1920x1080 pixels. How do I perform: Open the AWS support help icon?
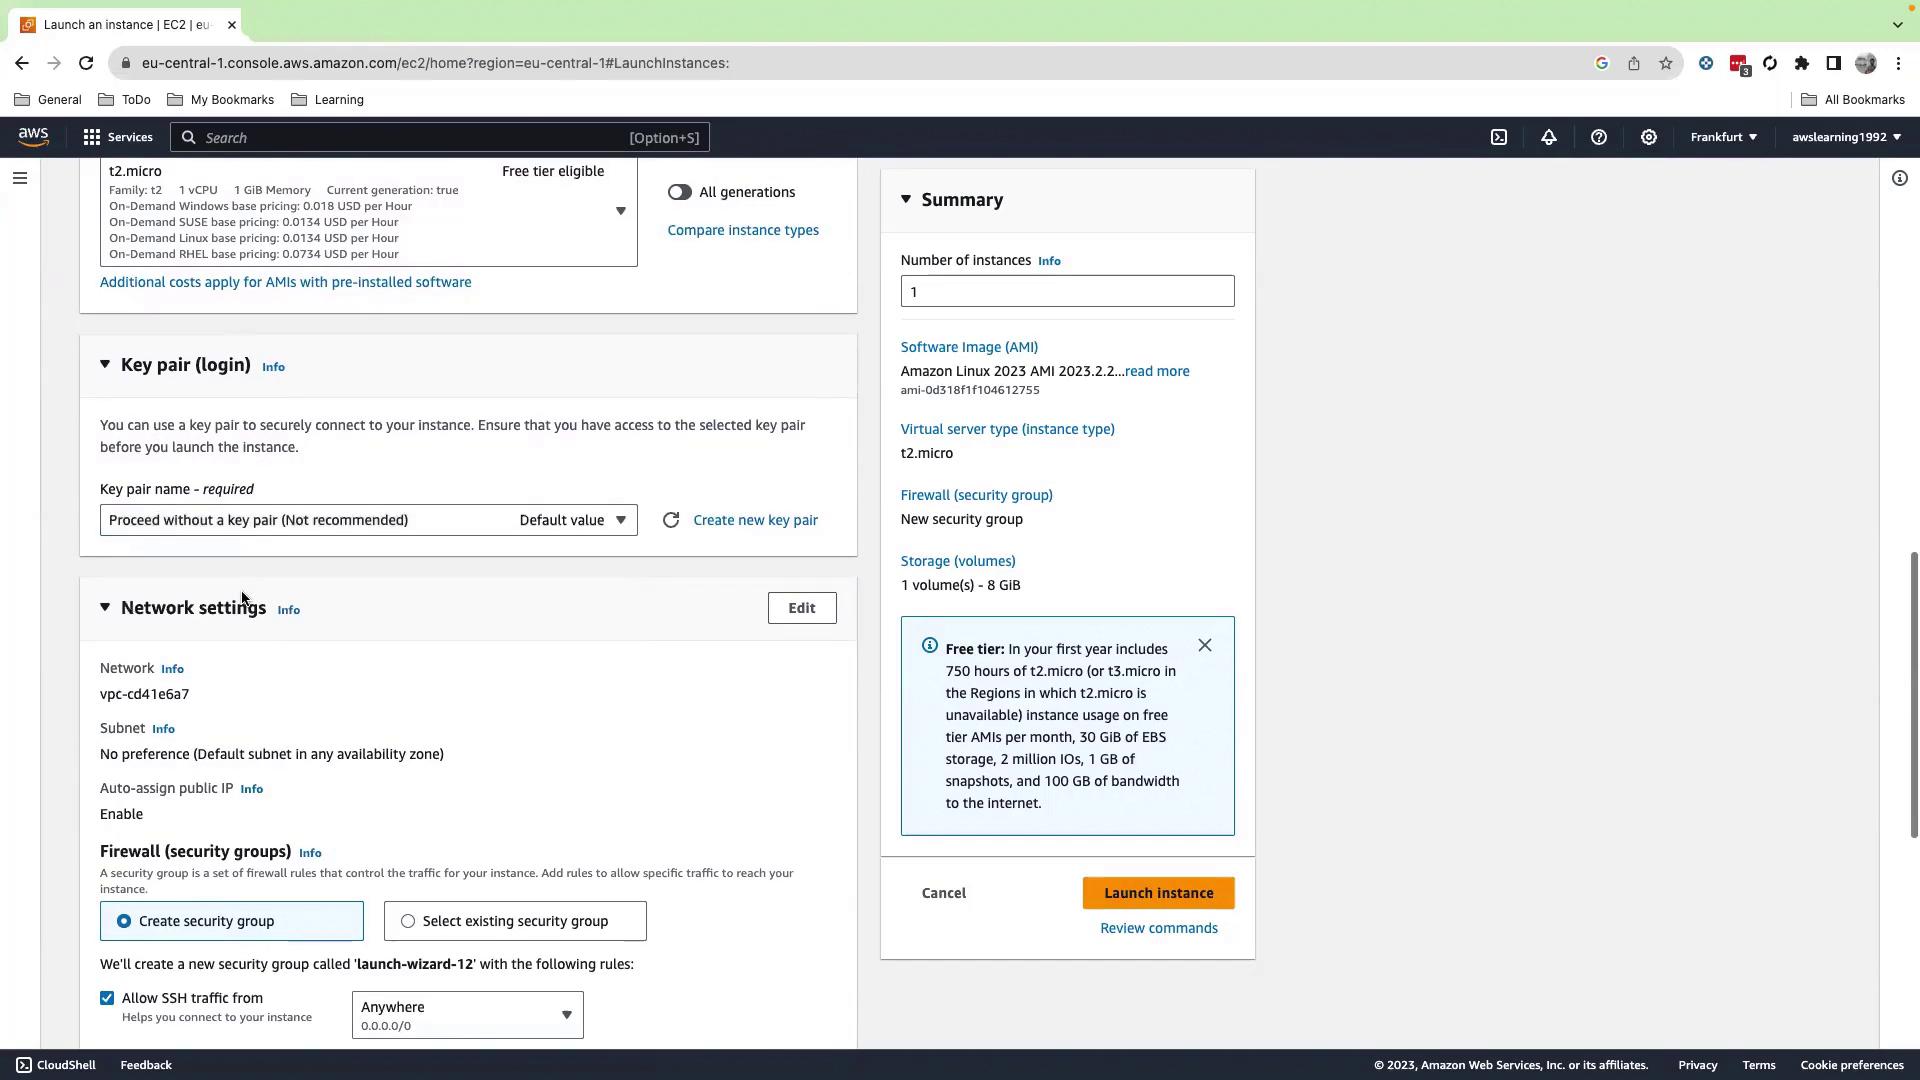(1598, 137)
